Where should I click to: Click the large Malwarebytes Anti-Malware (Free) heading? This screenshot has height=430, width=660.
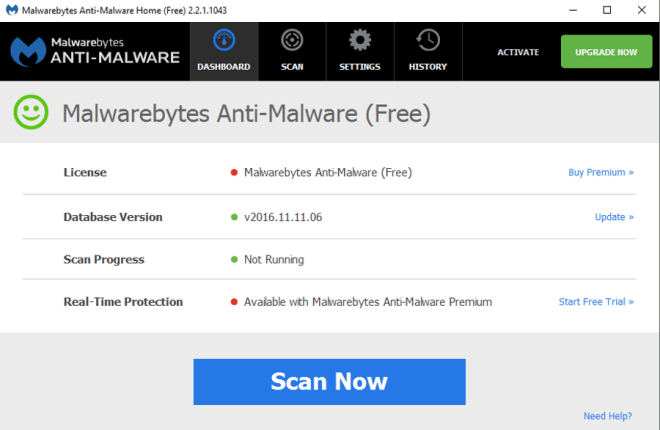[x=247, y=114]
